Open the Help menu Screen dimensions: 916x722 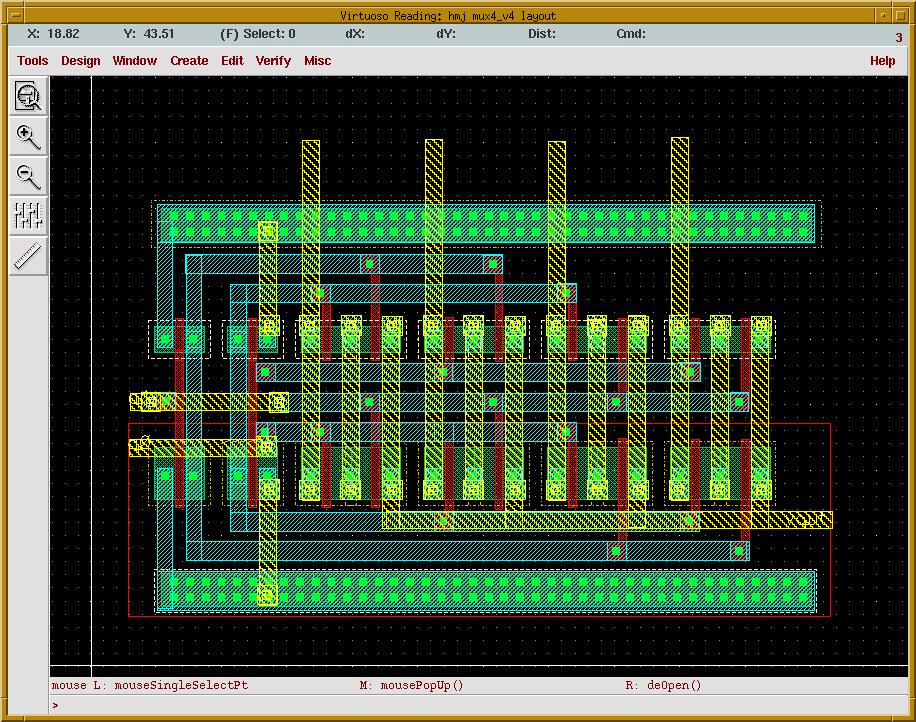pyautogui.click(x=882, y=61)
